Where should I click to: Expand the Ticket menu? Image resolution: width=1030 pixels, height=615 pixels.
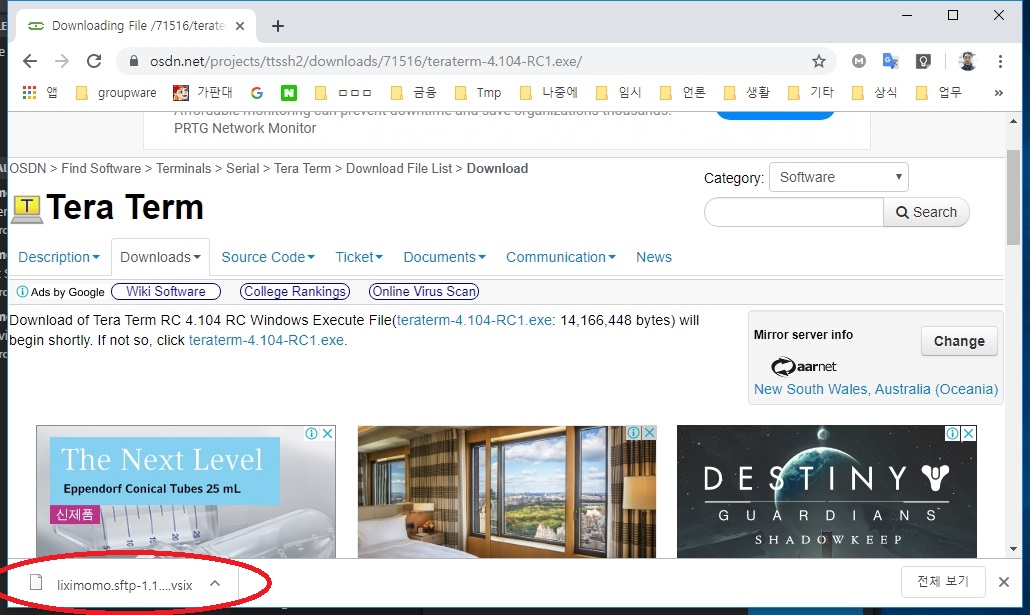click(x=359, y=257)
